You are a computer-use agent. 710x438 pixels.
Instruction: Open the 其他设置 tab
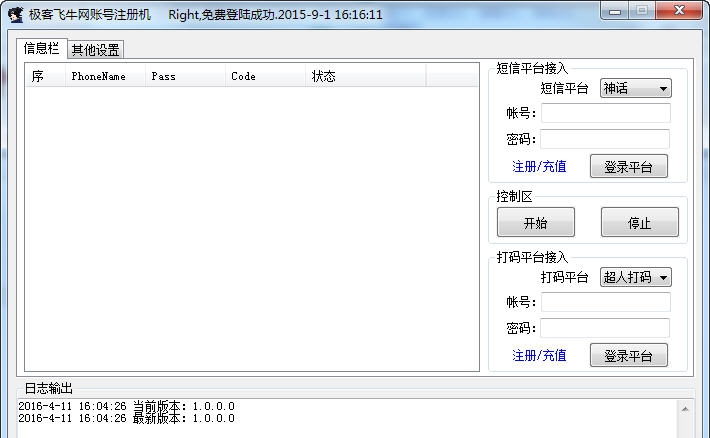pos(96,50)
